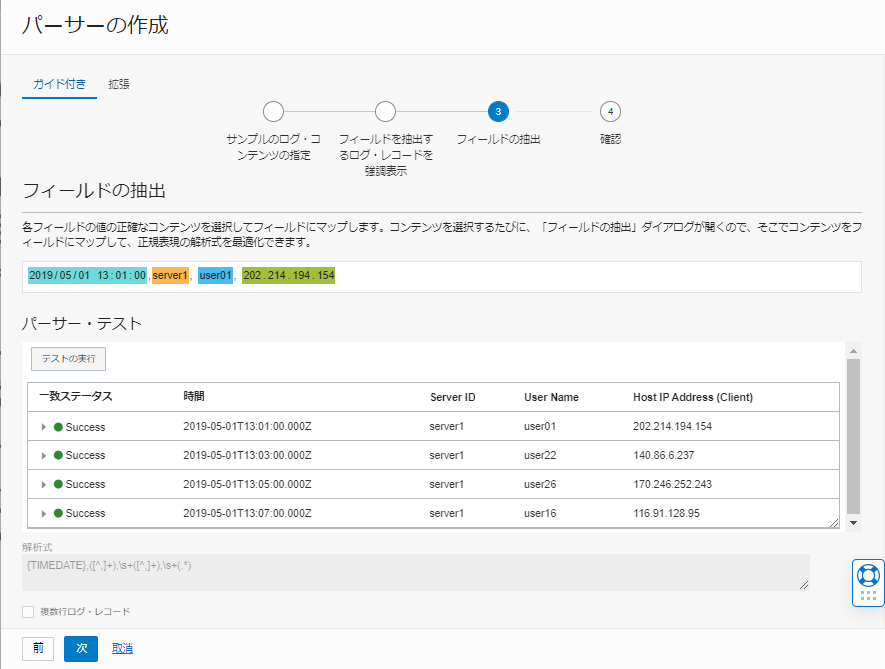Expand the user22 result row
This screenshot has height=669, width=885.
(x=43, y=456)
